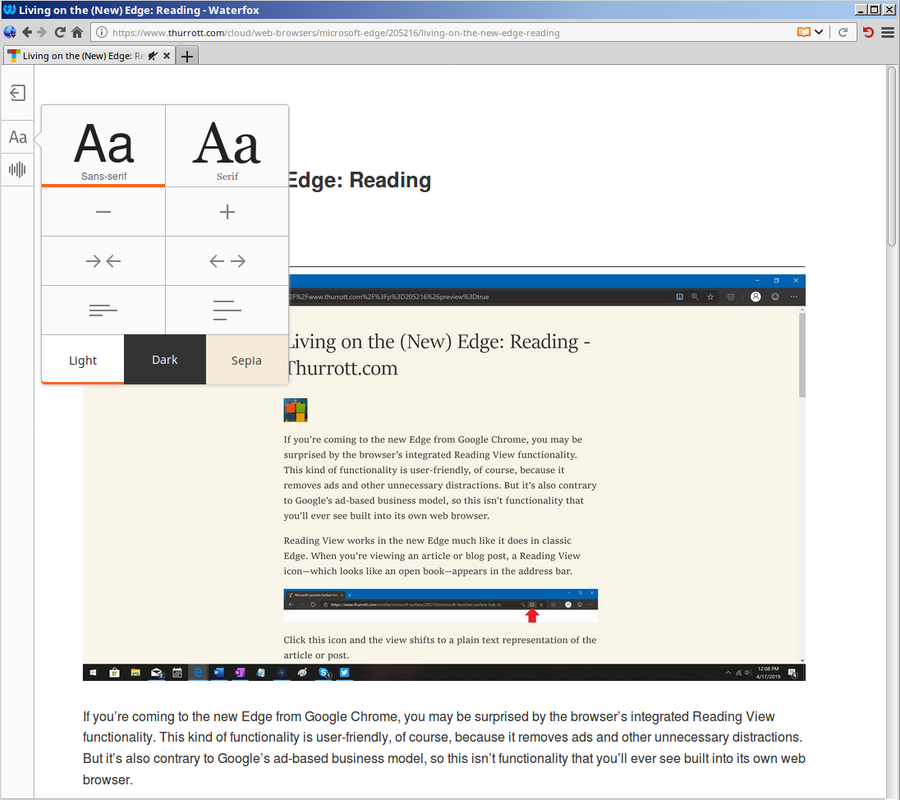Image resolution: width=900 pixels, height=800 pixels.
Task: Choose the Sans-serif font option
Action: coord(103,146)
